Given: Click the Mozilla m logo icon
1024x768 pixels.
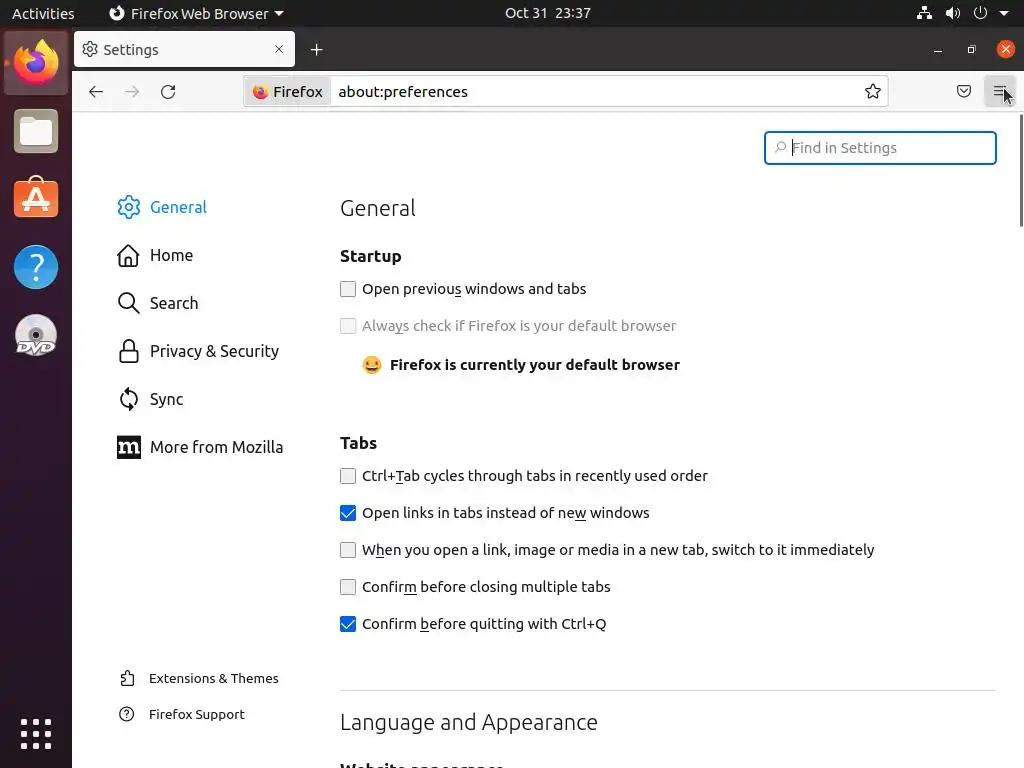Looking at the screenshot, I should coord(129,447).
